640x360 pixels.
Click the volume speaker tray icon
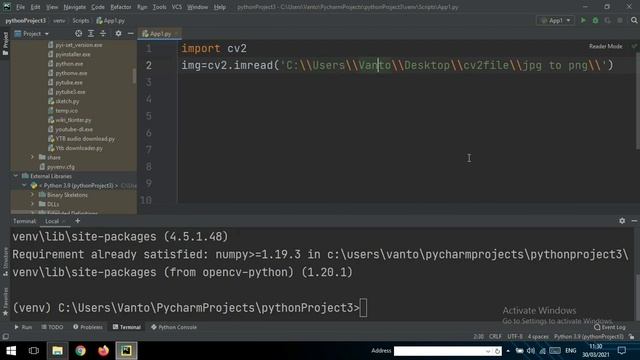pos(531,351)
